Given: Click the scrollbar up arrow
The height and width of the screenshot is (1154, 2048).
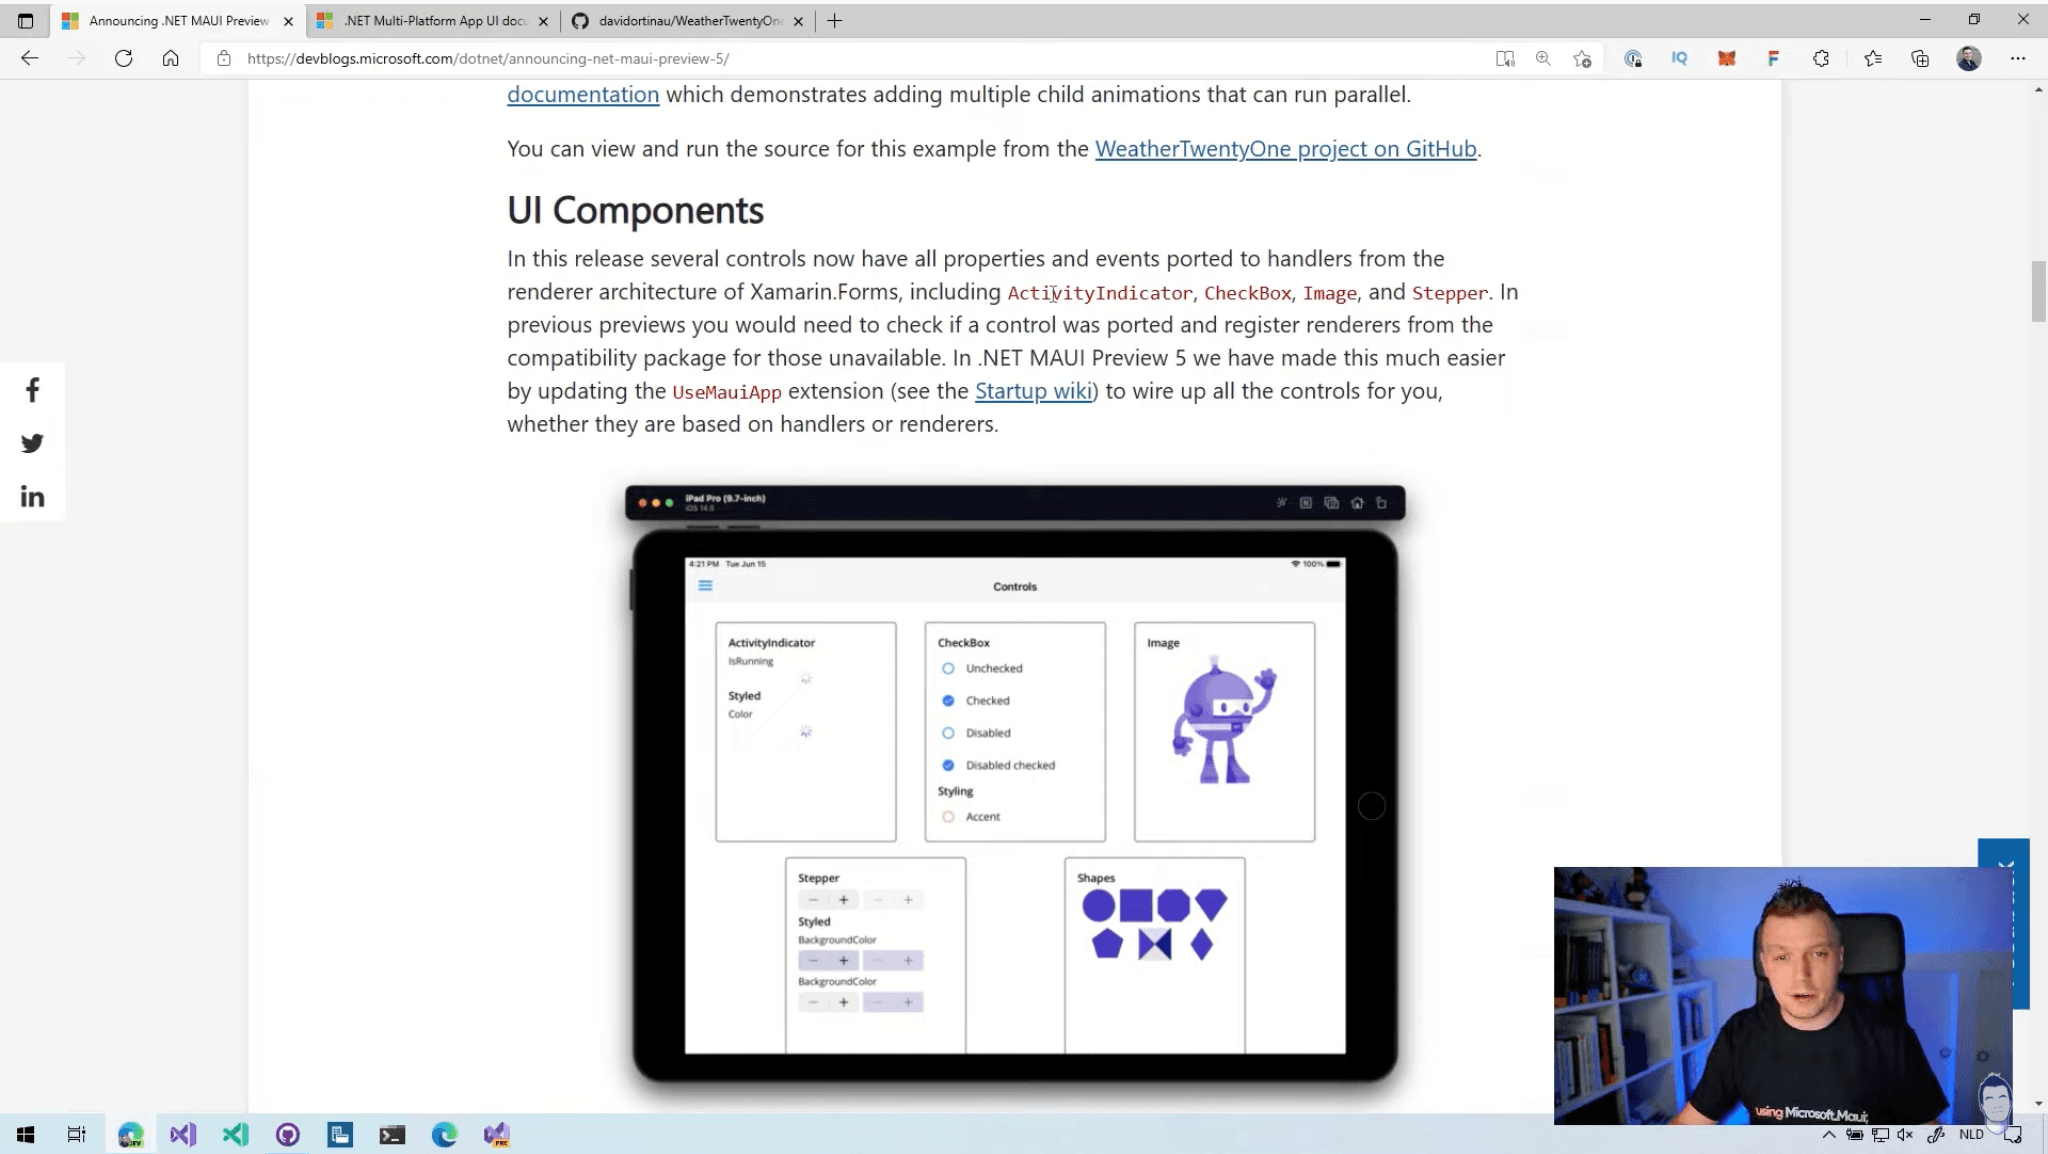Looking at the screenshot, I should tap(2038, 90).
